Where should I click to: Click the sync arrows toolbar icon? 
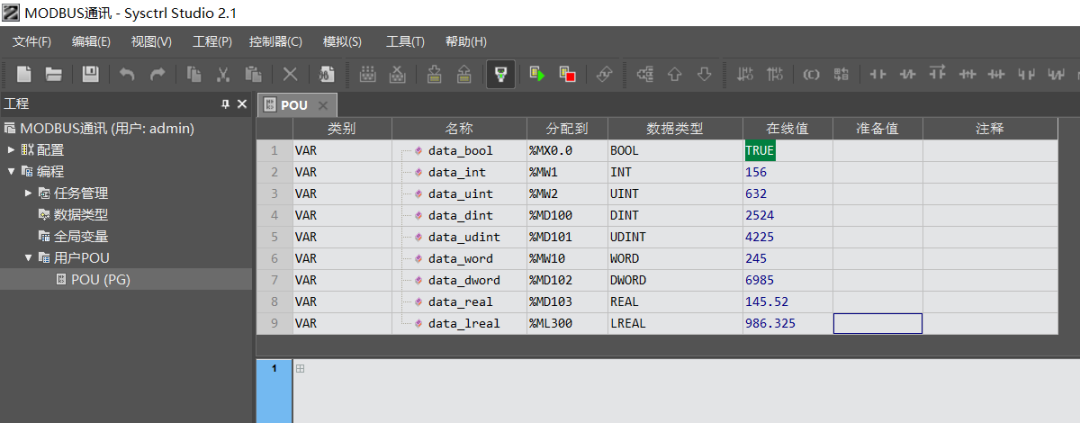[604, 74]
